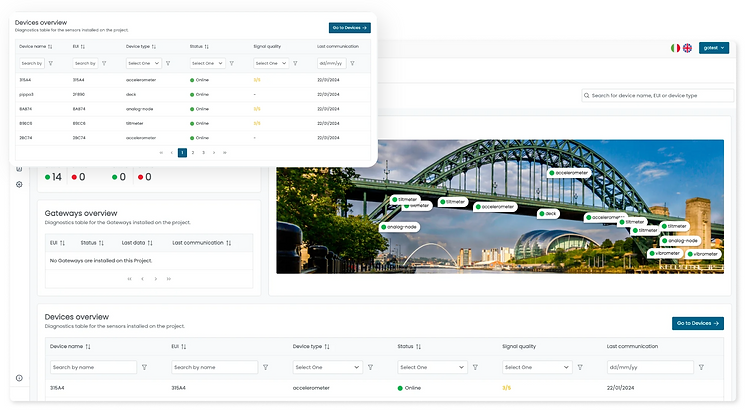Click the info icon at sidebar bottom
Viewport: 753px width, 415px height.
(19, 378)
